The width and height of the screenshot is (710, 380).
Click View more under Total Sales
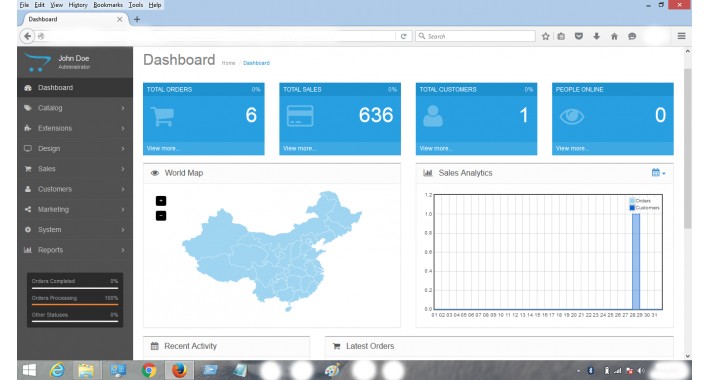pyautogui.click(x=299, y=149)
